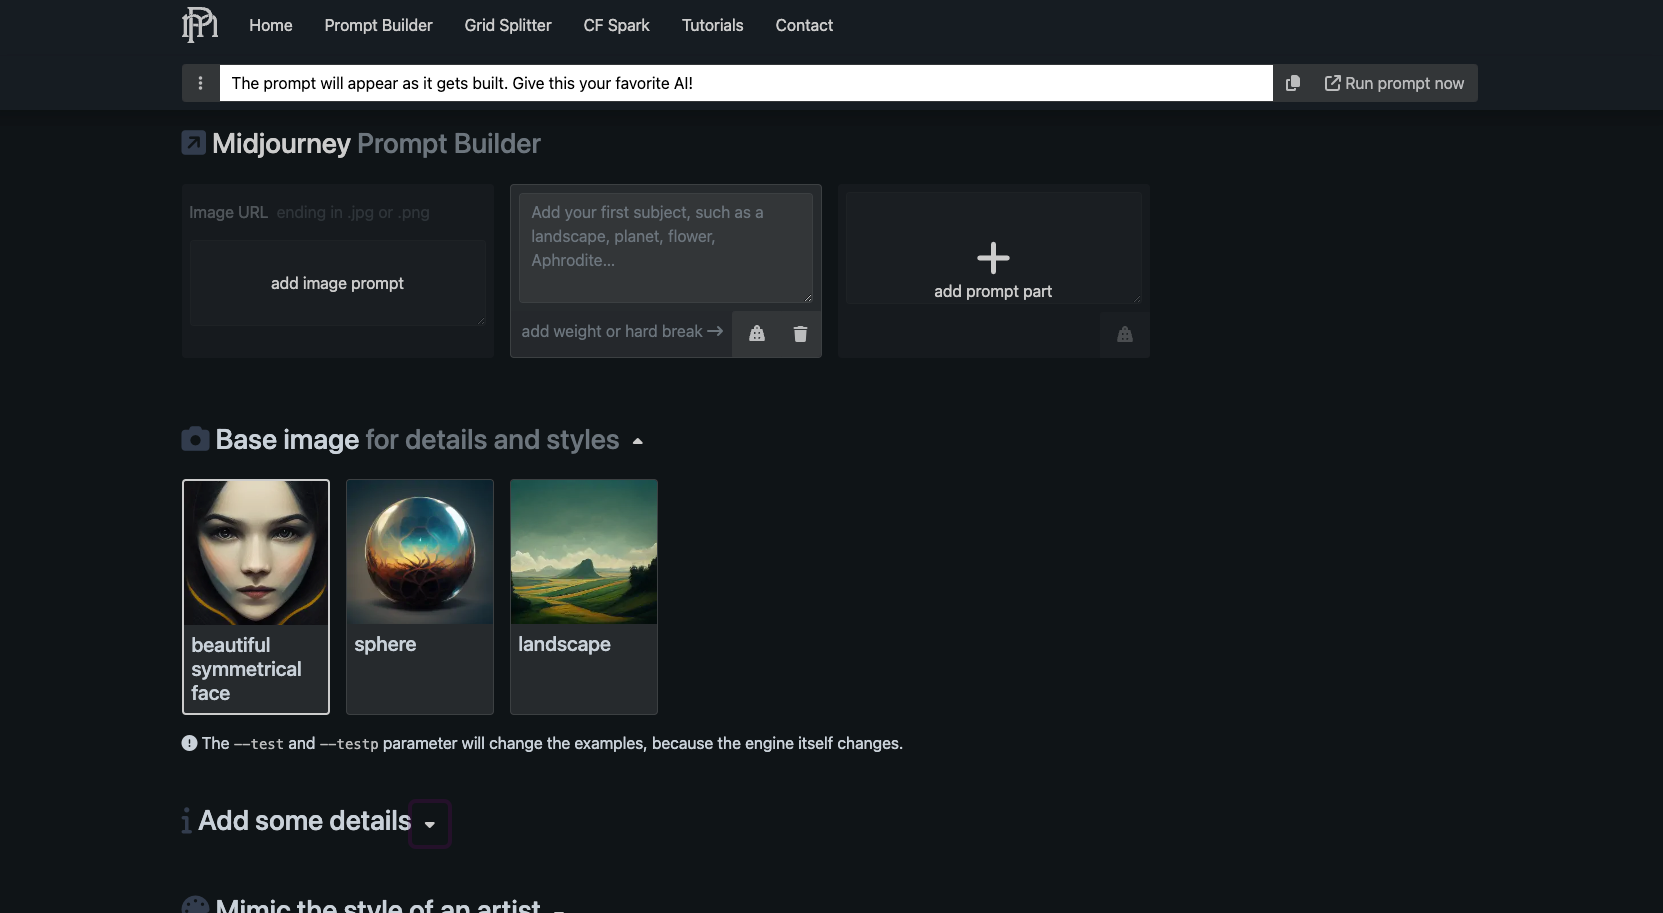Choose the sphere base image

(x=420, y=597)
